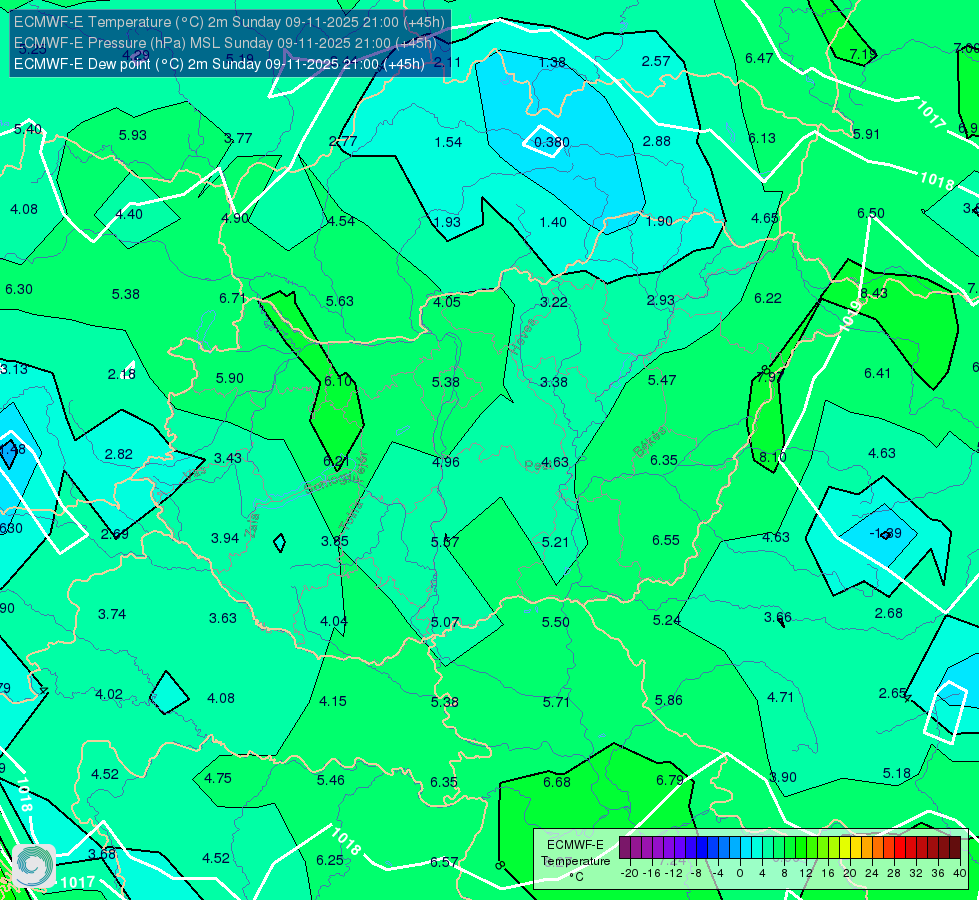
Task: Click the Békés county label
Action: pyautogui.click(x=651, y=442)
